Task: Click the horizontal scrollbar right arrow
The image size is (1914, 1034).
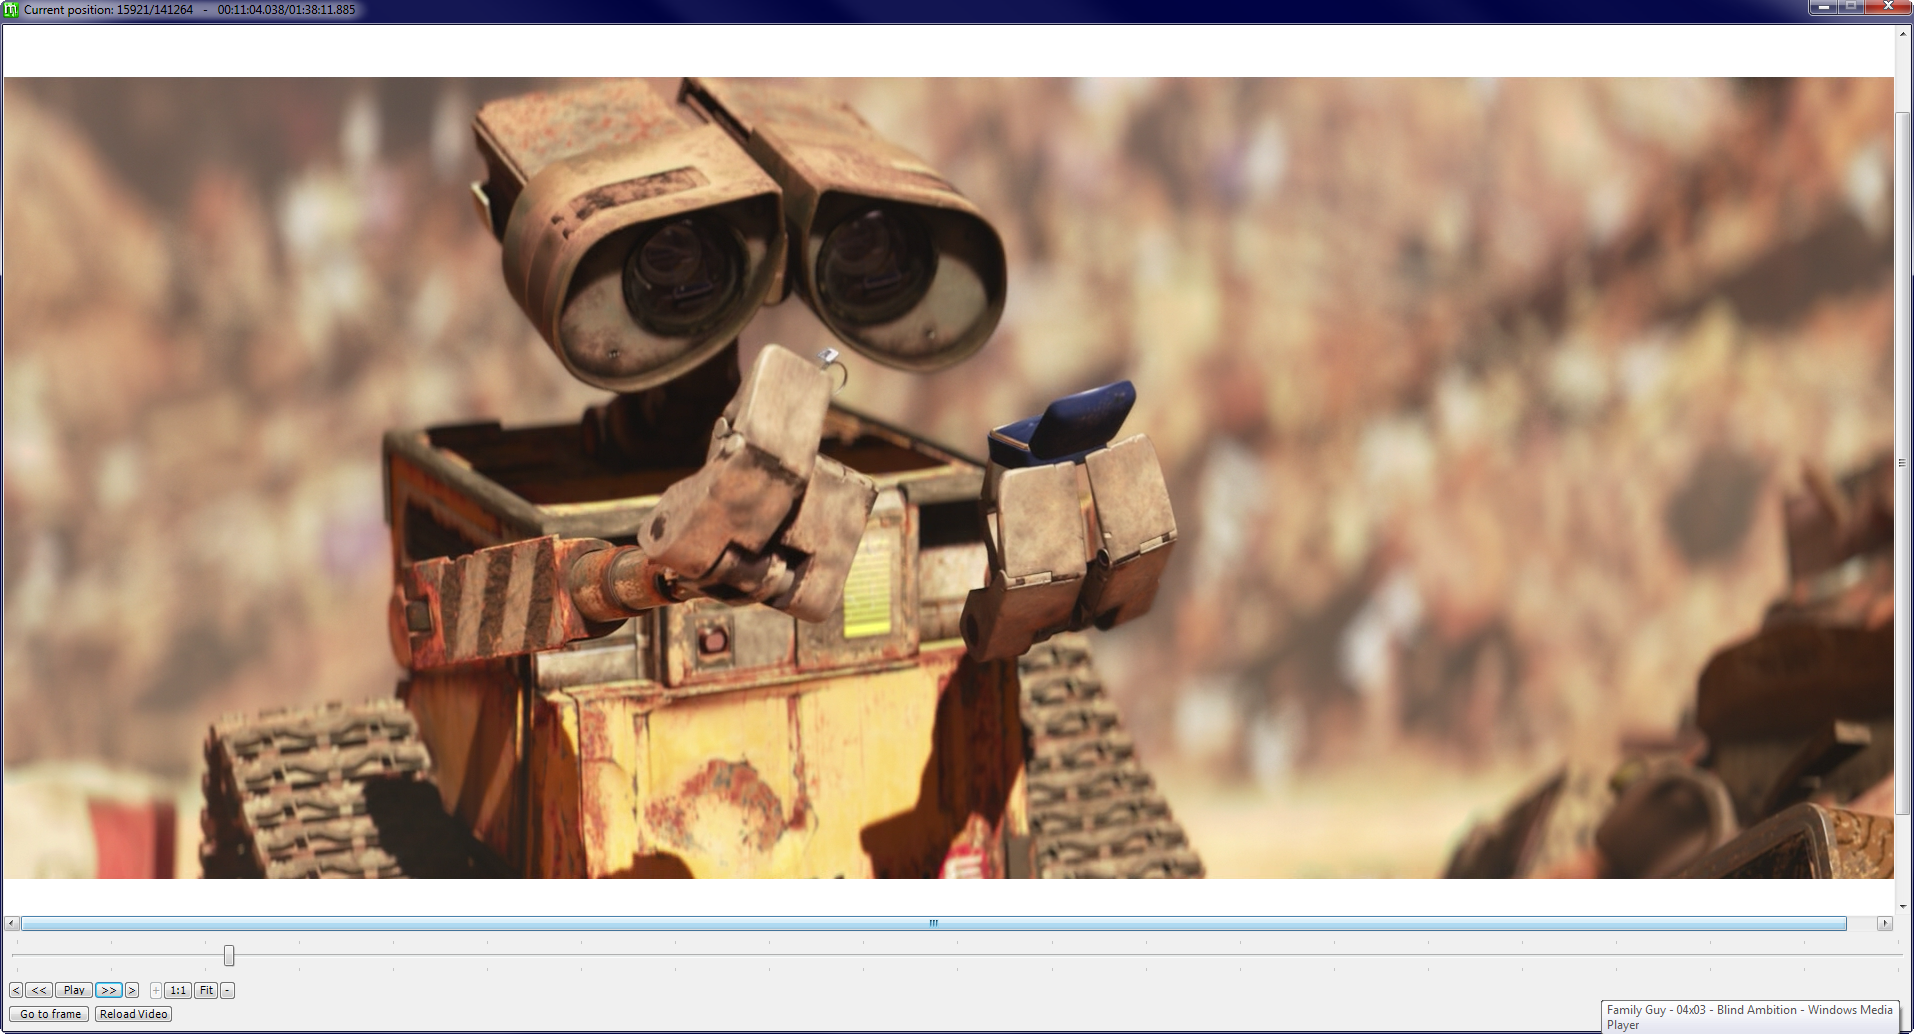Action: pyautogui.click(x=1885, y=923)
